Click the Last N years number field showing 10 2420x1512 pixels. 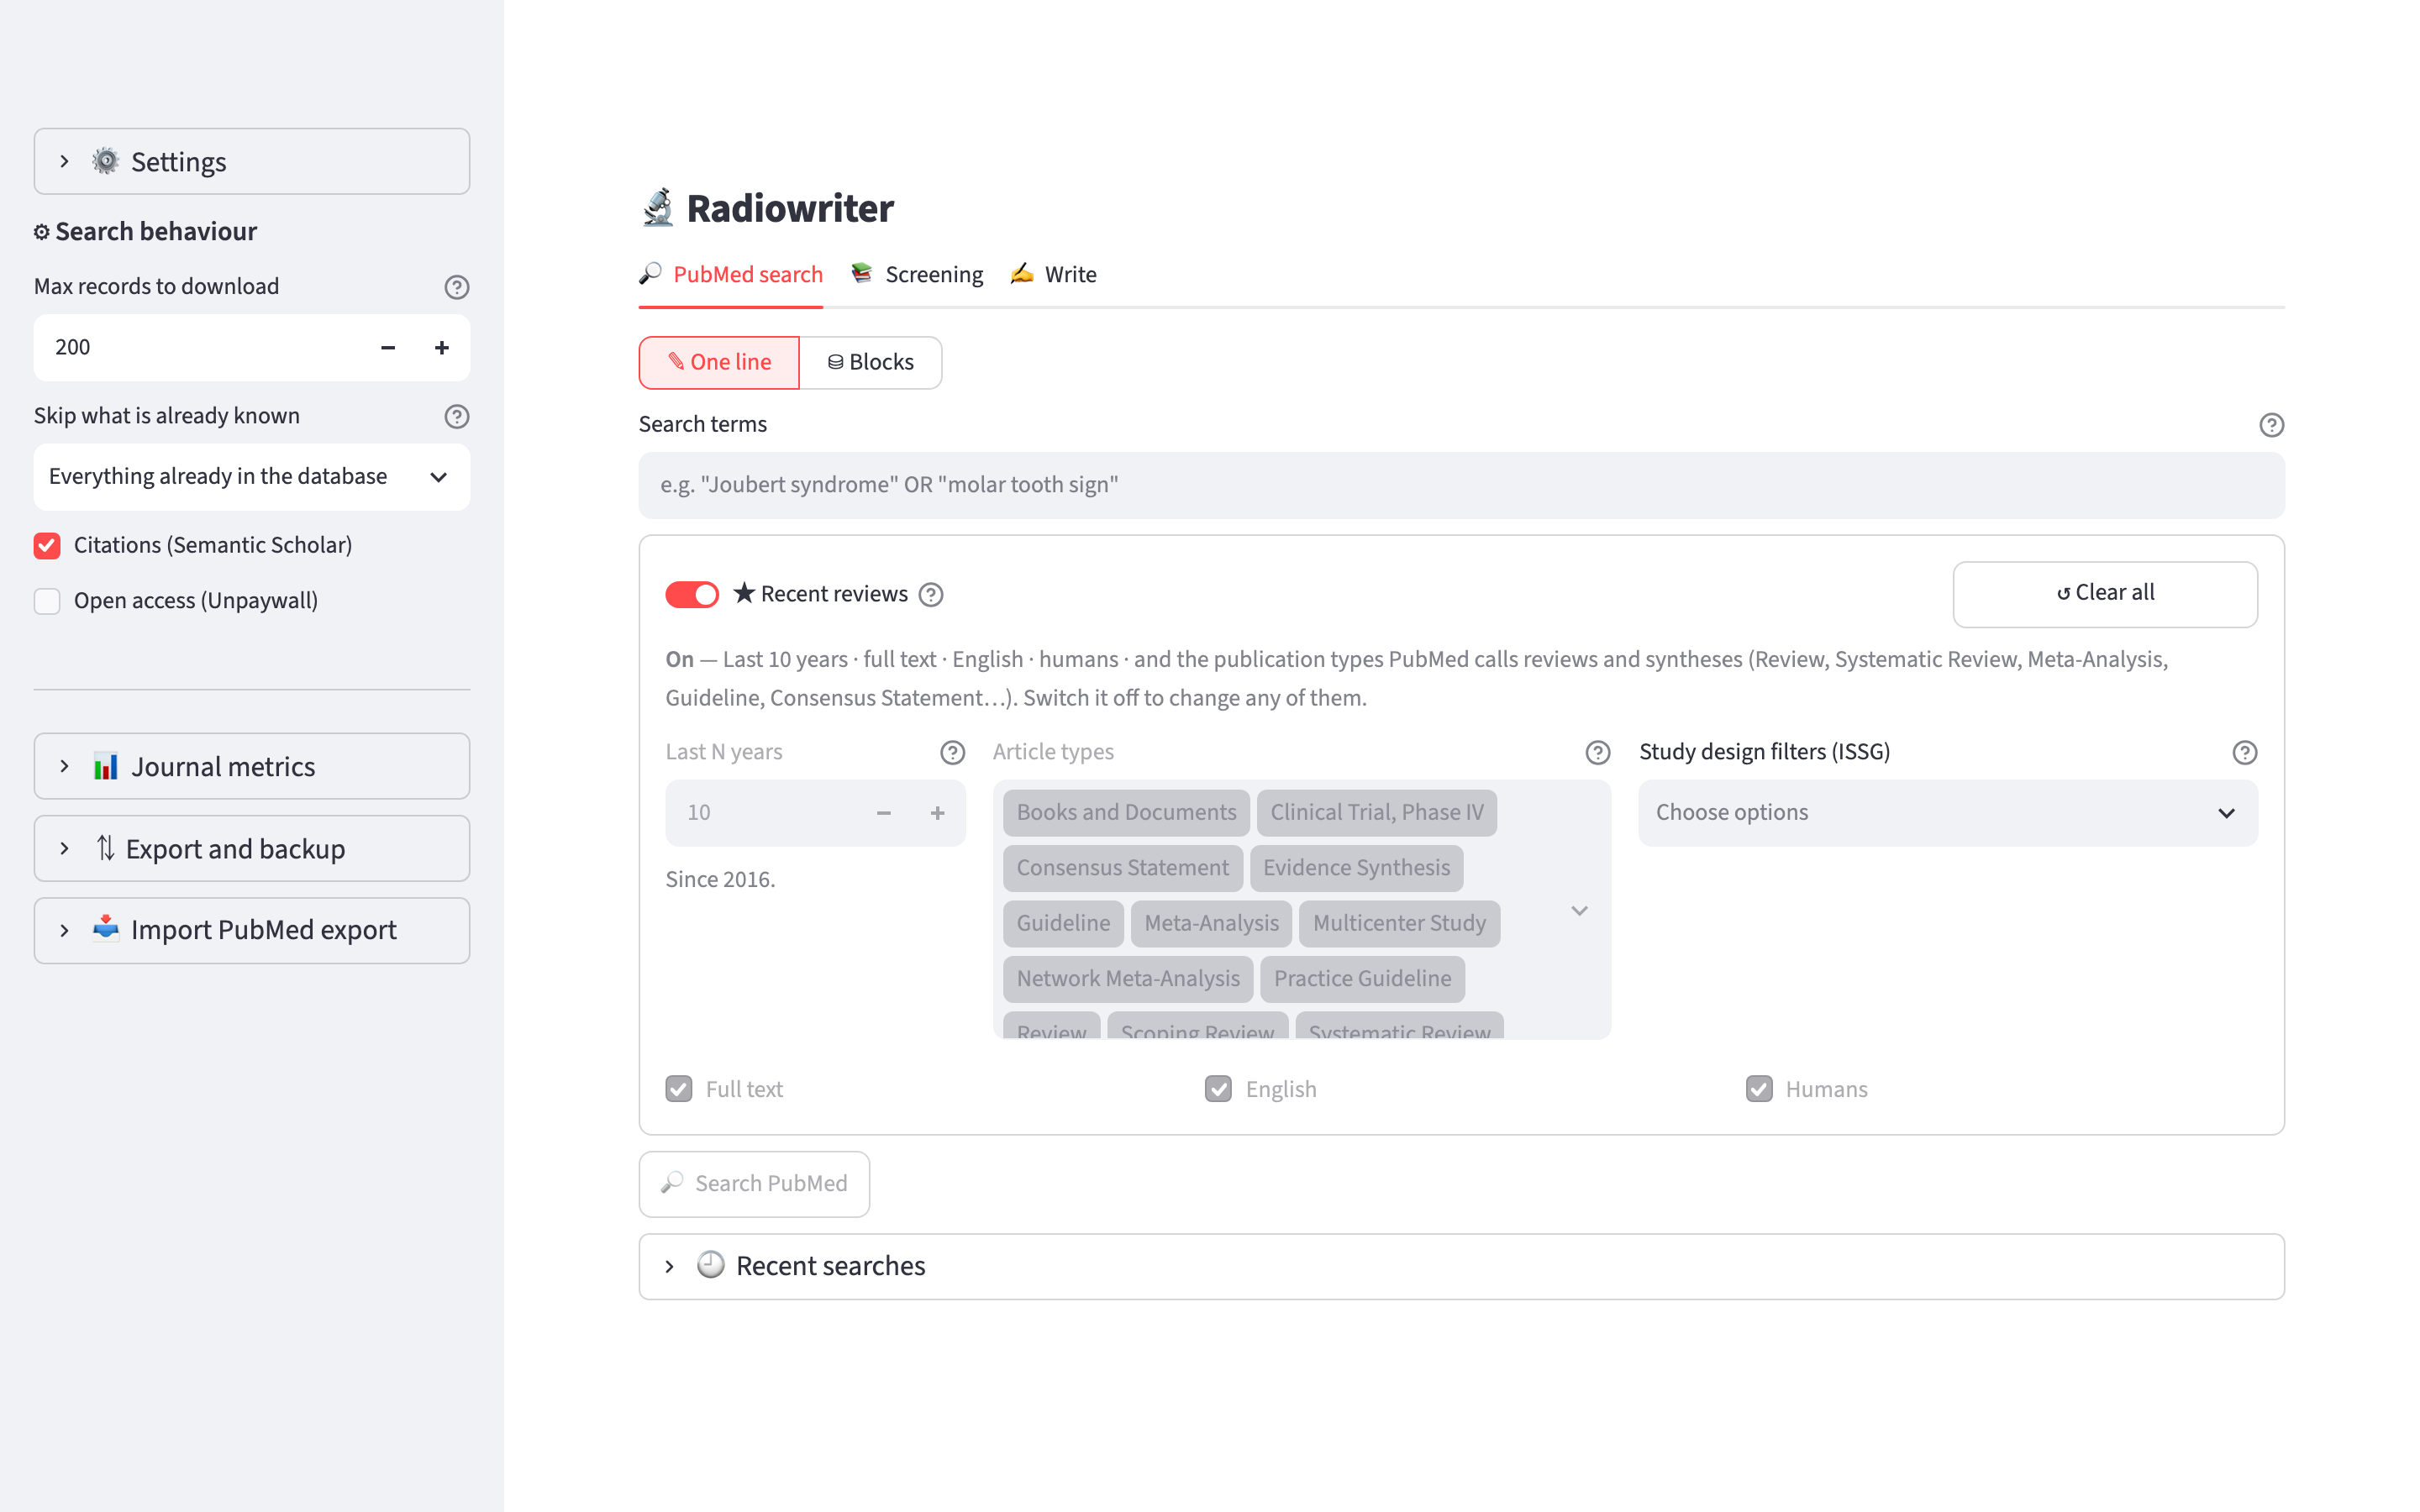[762, 813]
